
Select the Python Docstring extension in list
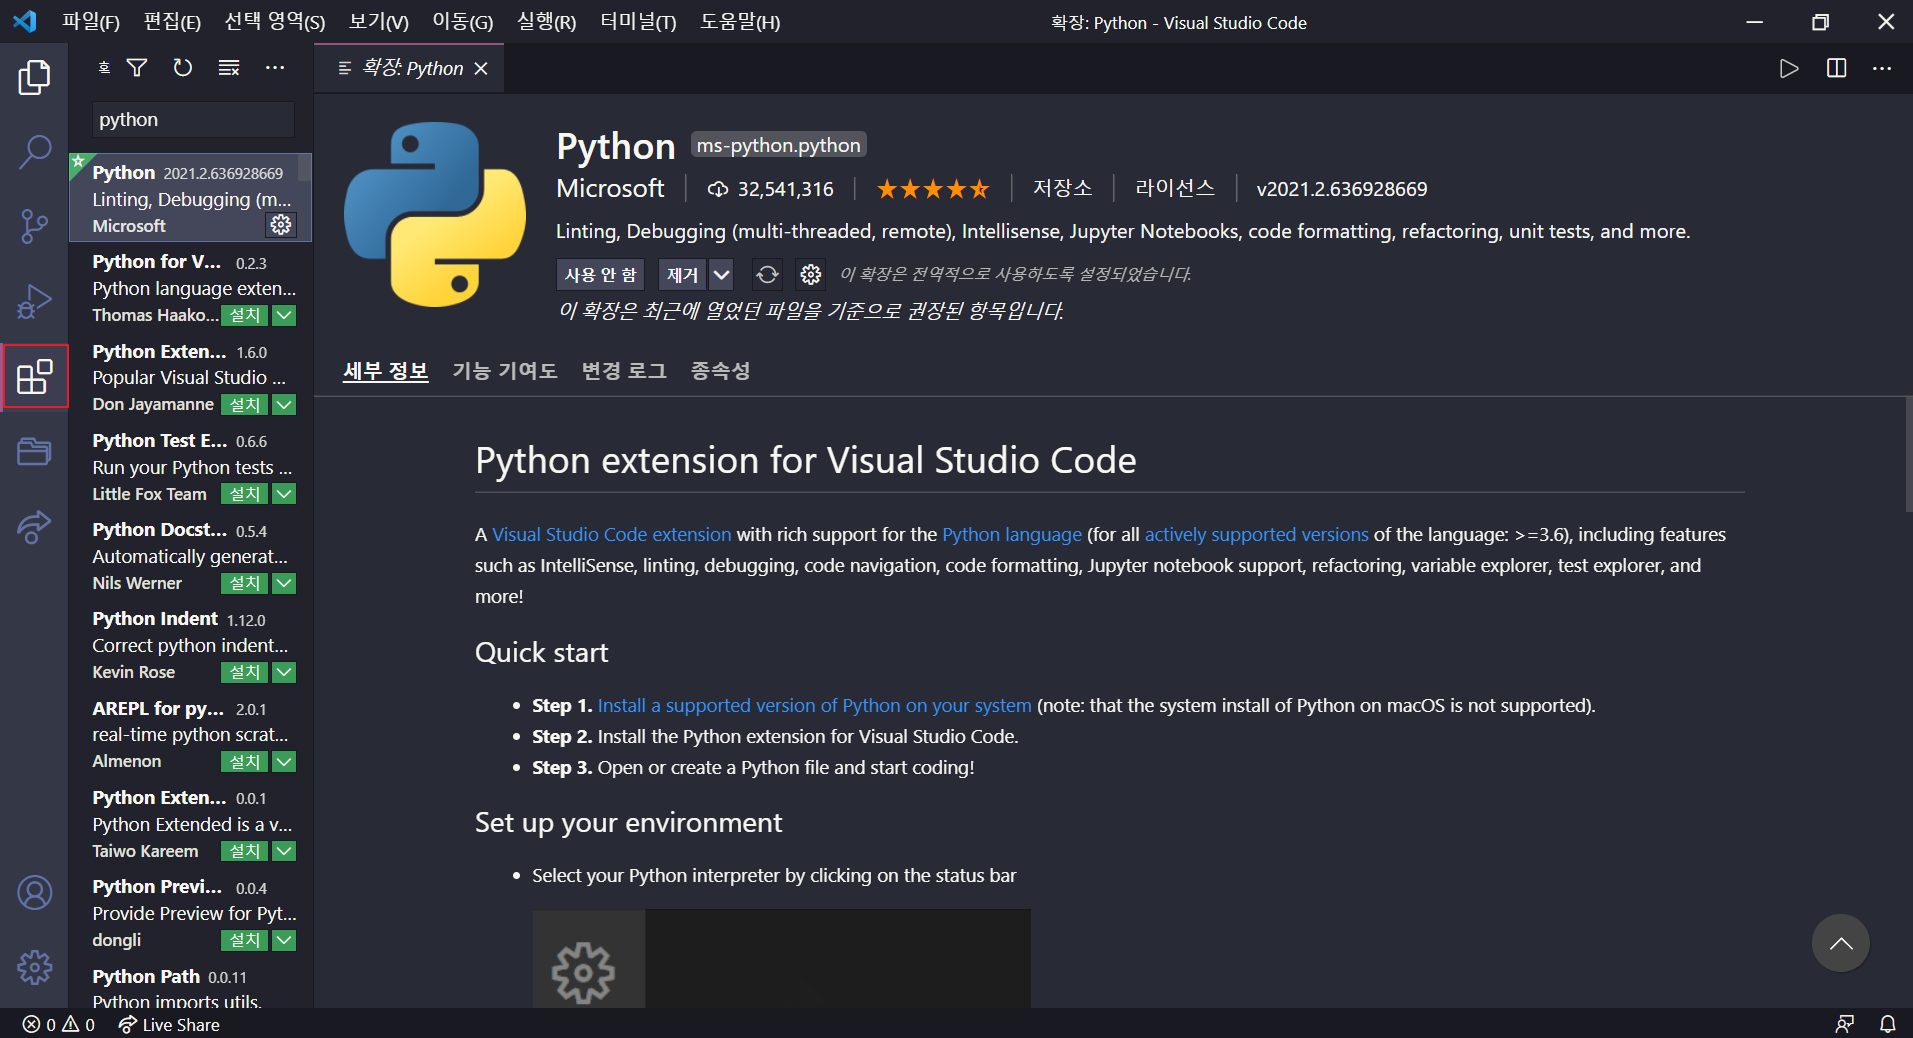[190, 556]
